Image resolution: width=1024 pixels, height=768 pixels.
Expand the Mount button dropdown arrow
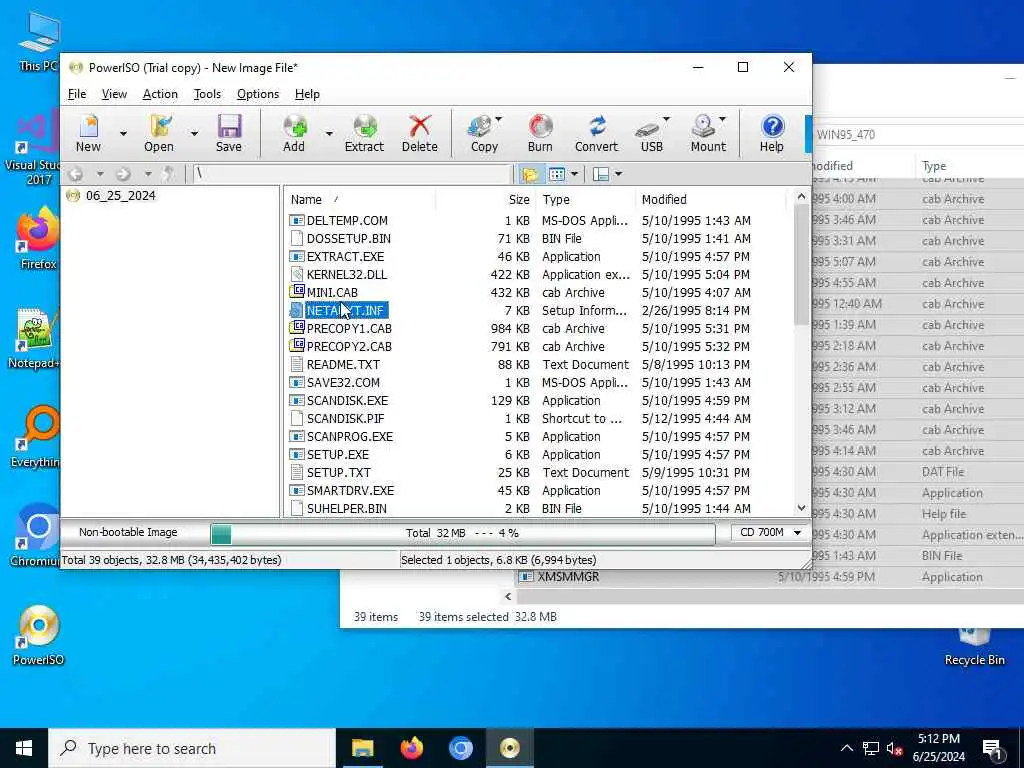point(722,120)
